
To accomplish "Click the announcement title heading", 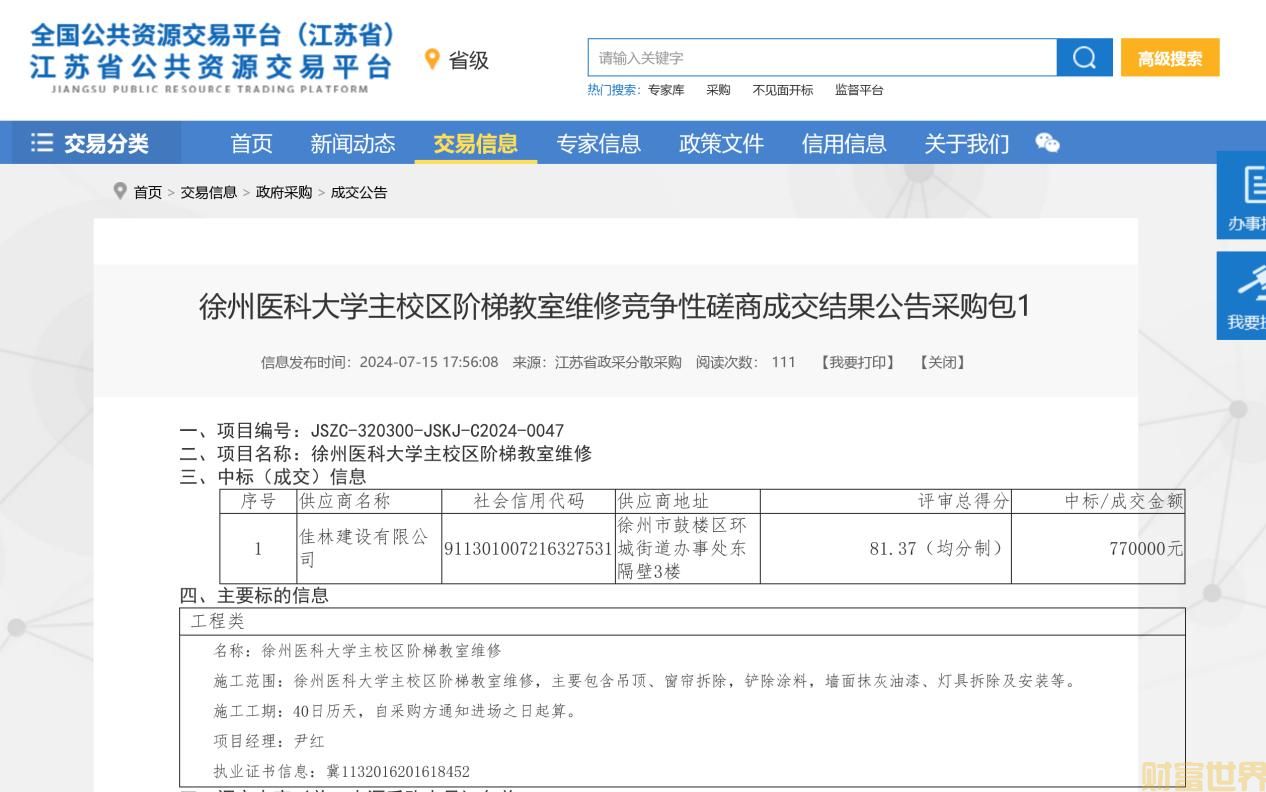I will [x=615, y=306].
